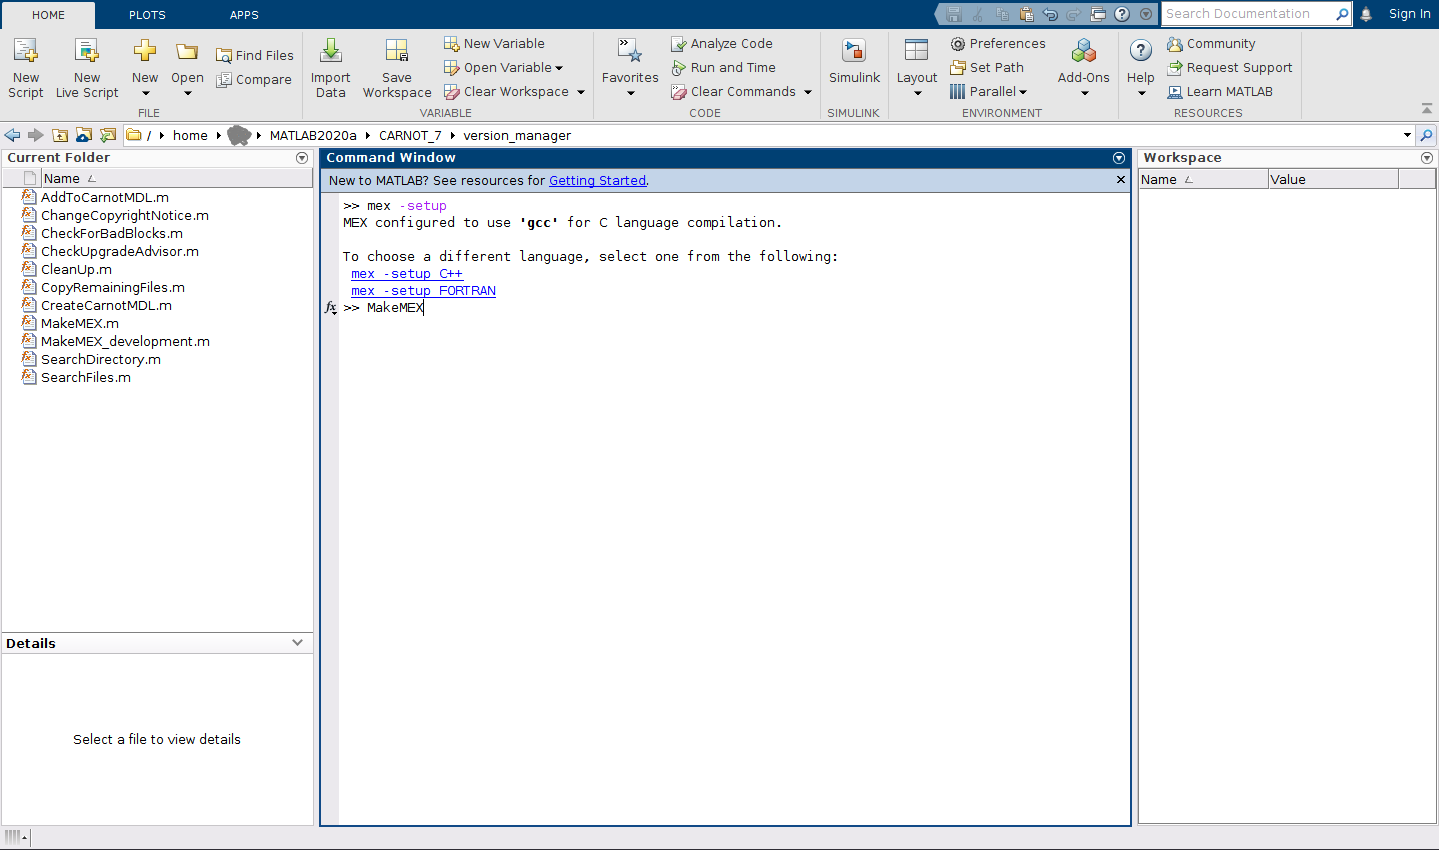Click the mex -setup C++ link
The height and width of the screenshot is (850, 1439).
pyautogui.click(x=407, y=274)
